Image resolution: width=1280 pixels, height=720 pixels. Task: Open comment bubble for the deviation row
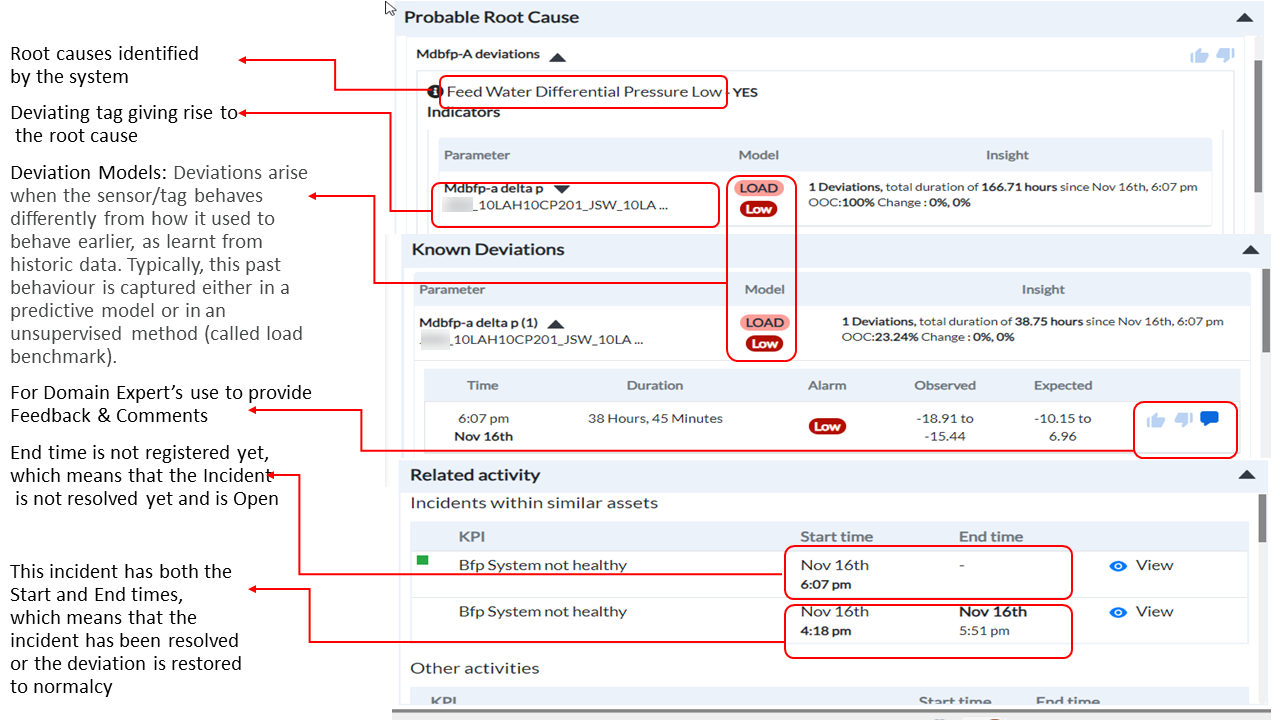[1209, 419]
